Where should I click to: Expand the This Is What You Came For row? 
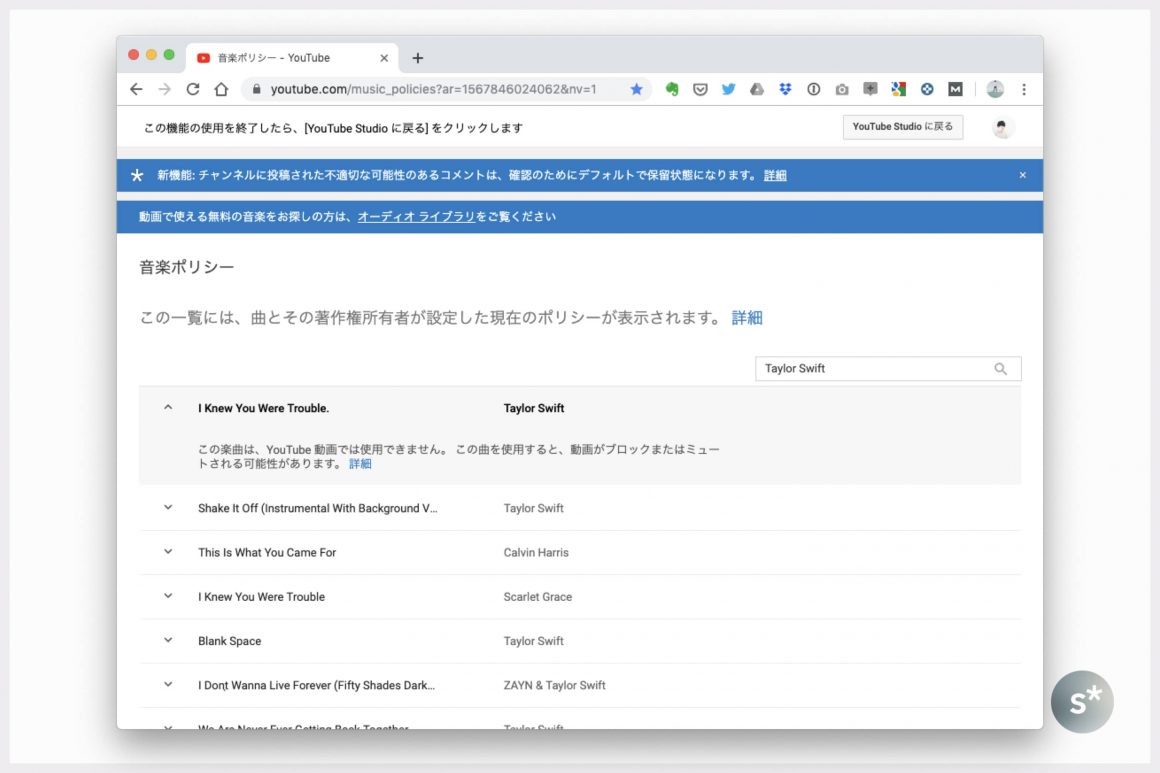pos(168,552)
